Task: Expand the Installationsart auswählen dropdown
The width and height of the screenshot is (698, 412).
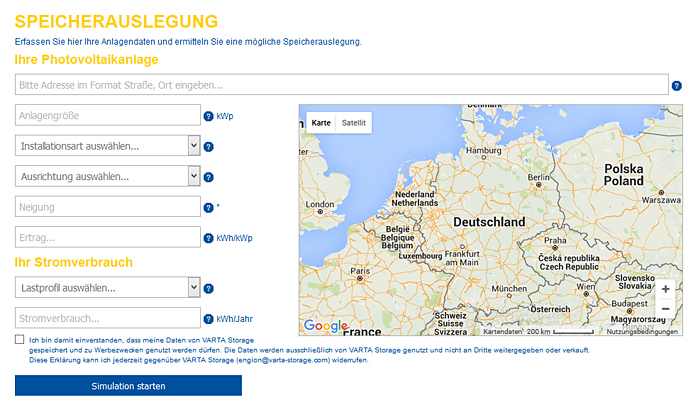Action: point(108,146)
